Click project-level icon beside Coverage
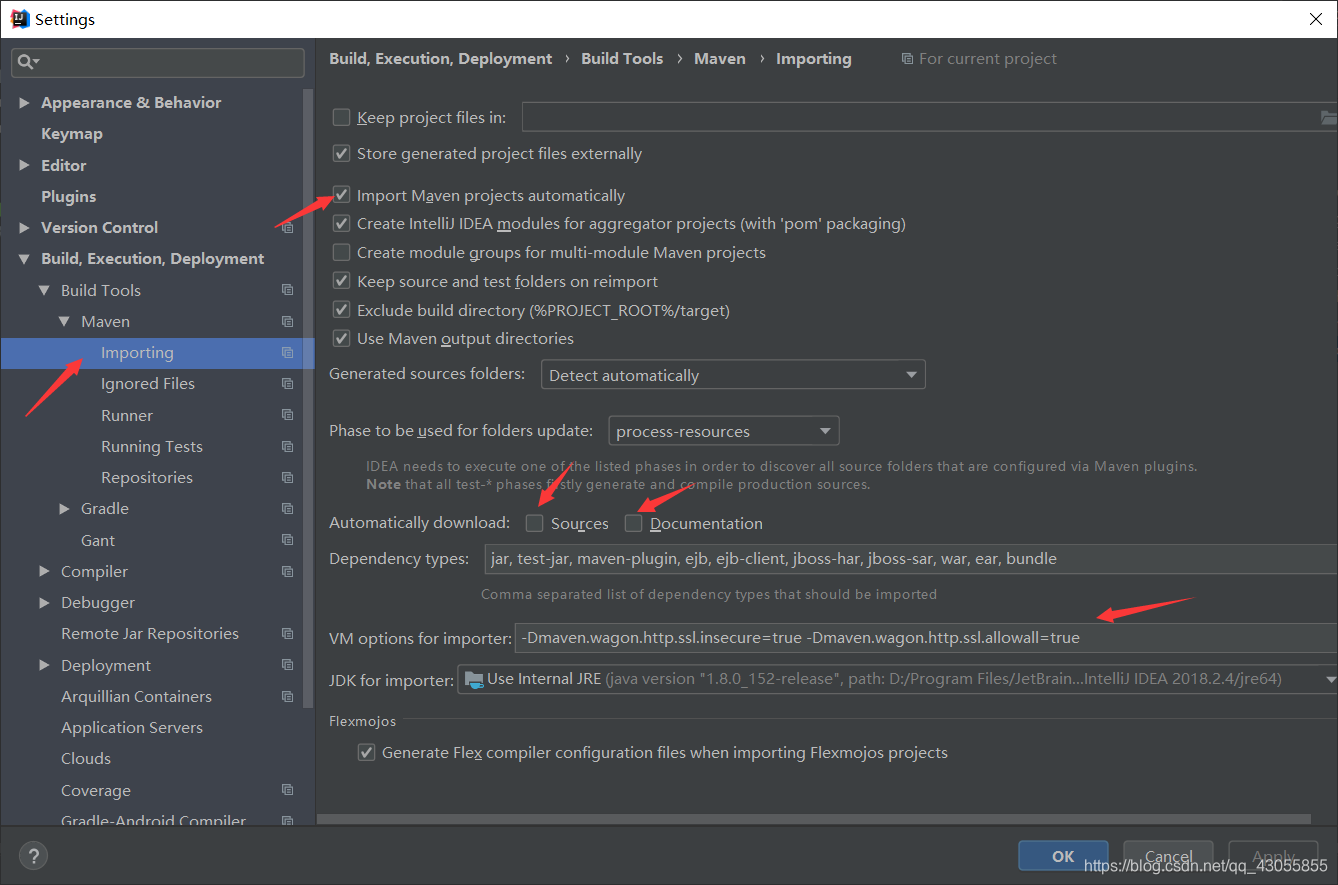The width and height of the screenshot is (1338, 885). 287,790
